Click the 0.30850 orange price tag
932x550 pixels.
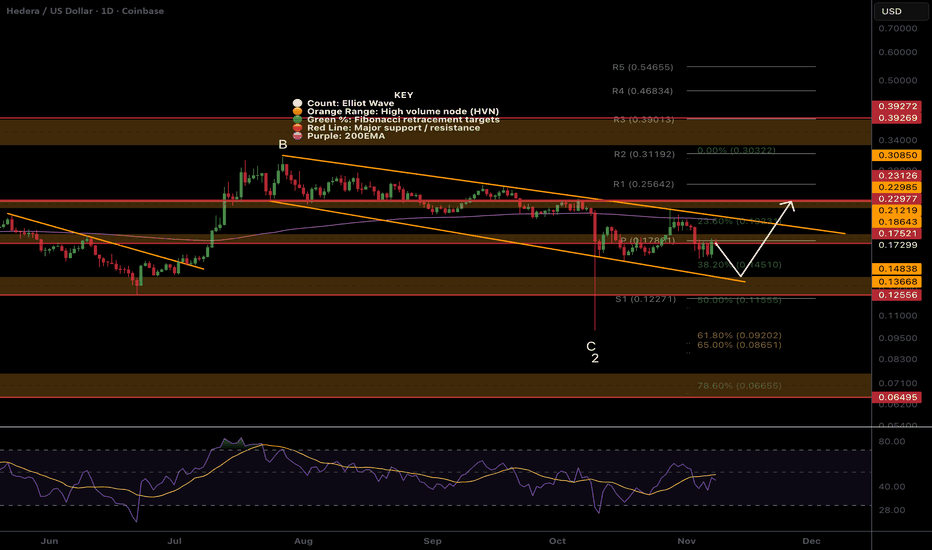tap(901, 156)
